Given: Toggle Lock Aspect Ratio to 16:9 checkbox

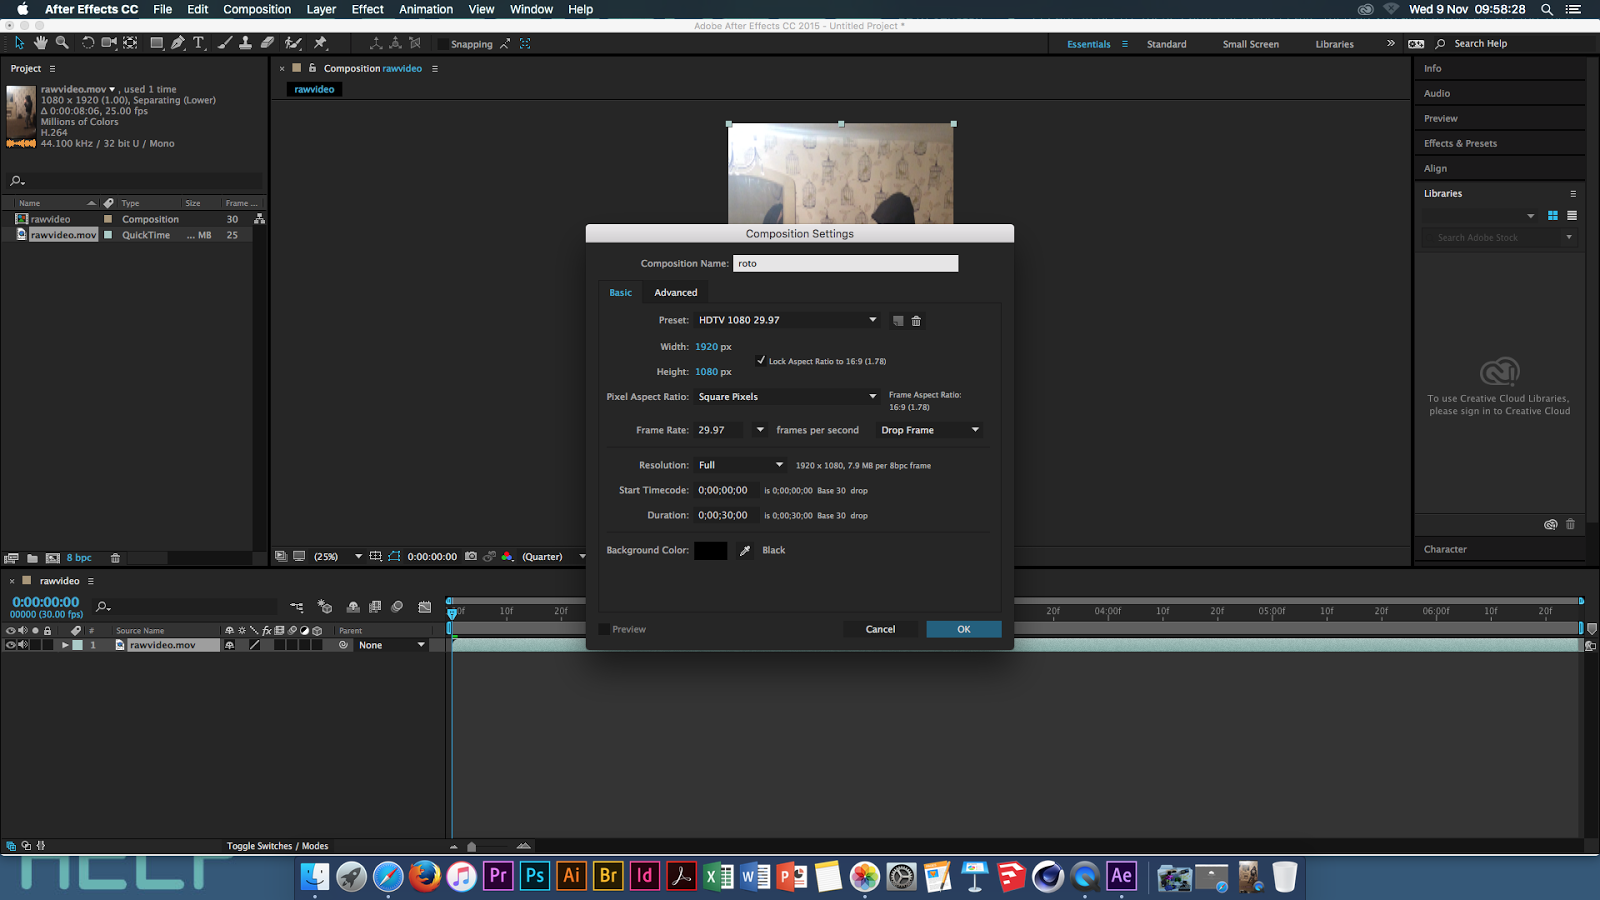Looking at the screenshot, I should [761, 360].
